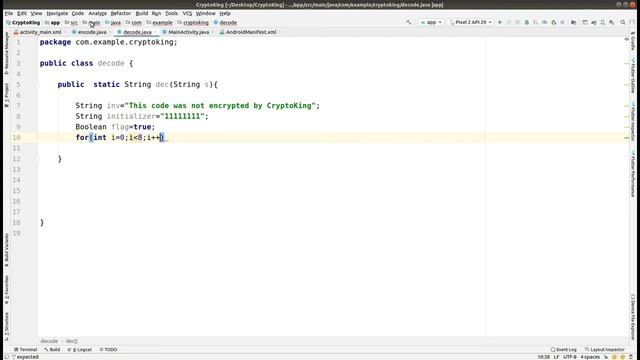The height and width of the screenshot is (360, 640).
Task: Open the Build tool window
Action: pyautogui.click(x=52, y=350)
